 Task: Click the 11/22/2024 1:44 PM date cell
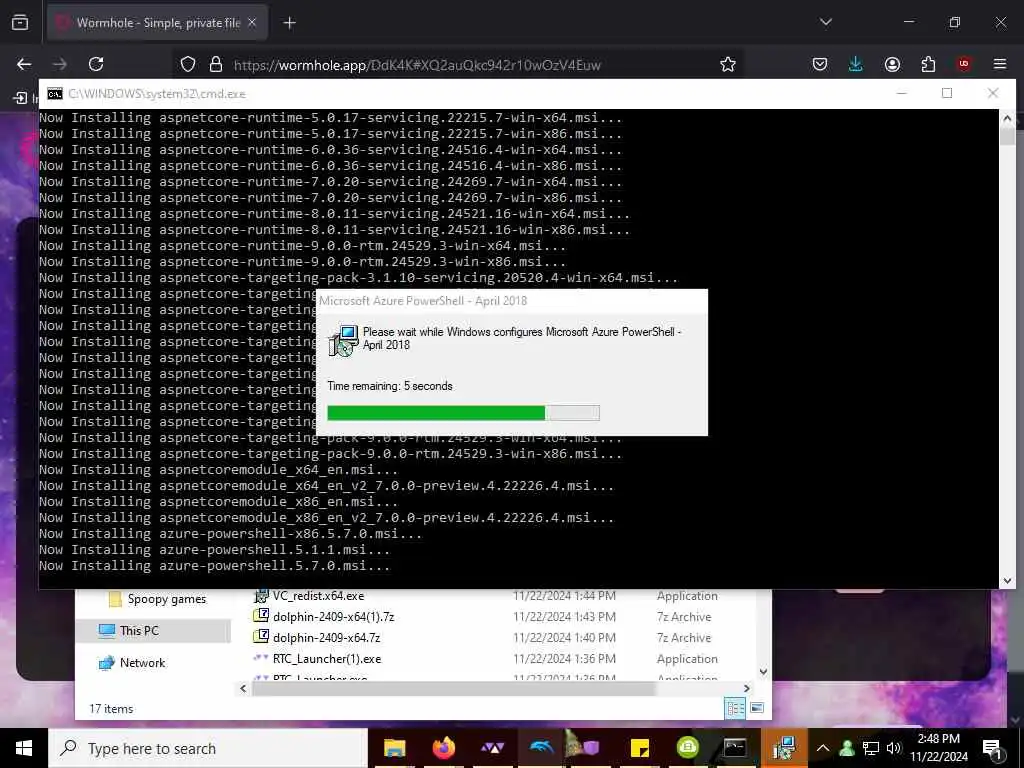[564, 596]
